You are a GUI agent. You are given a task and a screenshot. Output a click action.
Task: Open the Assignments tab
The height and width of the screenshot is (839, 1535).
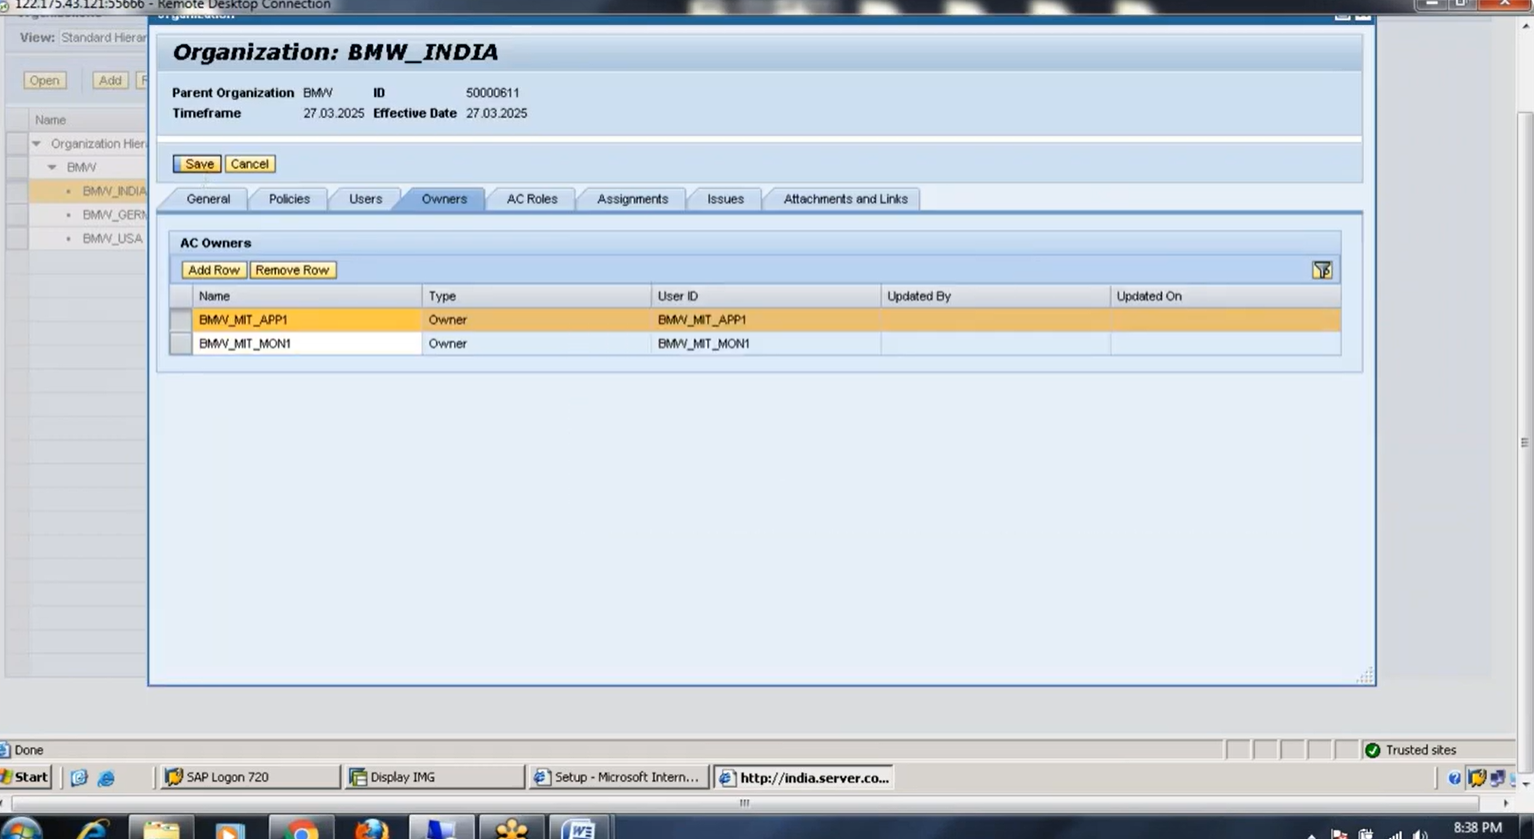click(632, 199)
